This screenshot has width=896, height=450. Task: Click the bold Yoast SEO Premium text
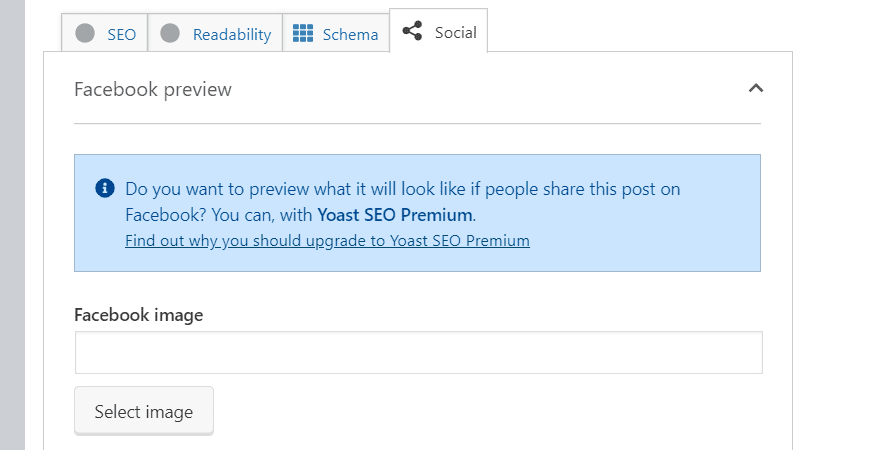394,214
